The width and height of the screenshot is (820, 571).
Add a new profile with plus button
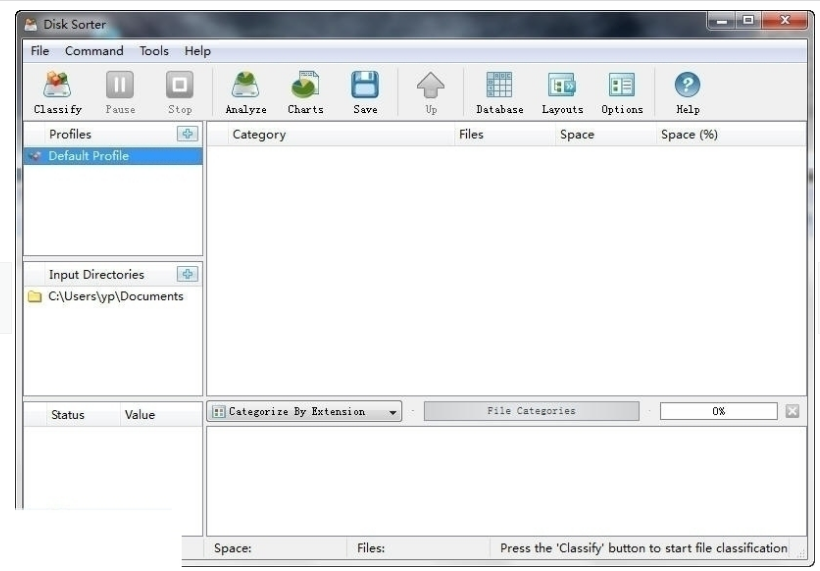[187, 134]
